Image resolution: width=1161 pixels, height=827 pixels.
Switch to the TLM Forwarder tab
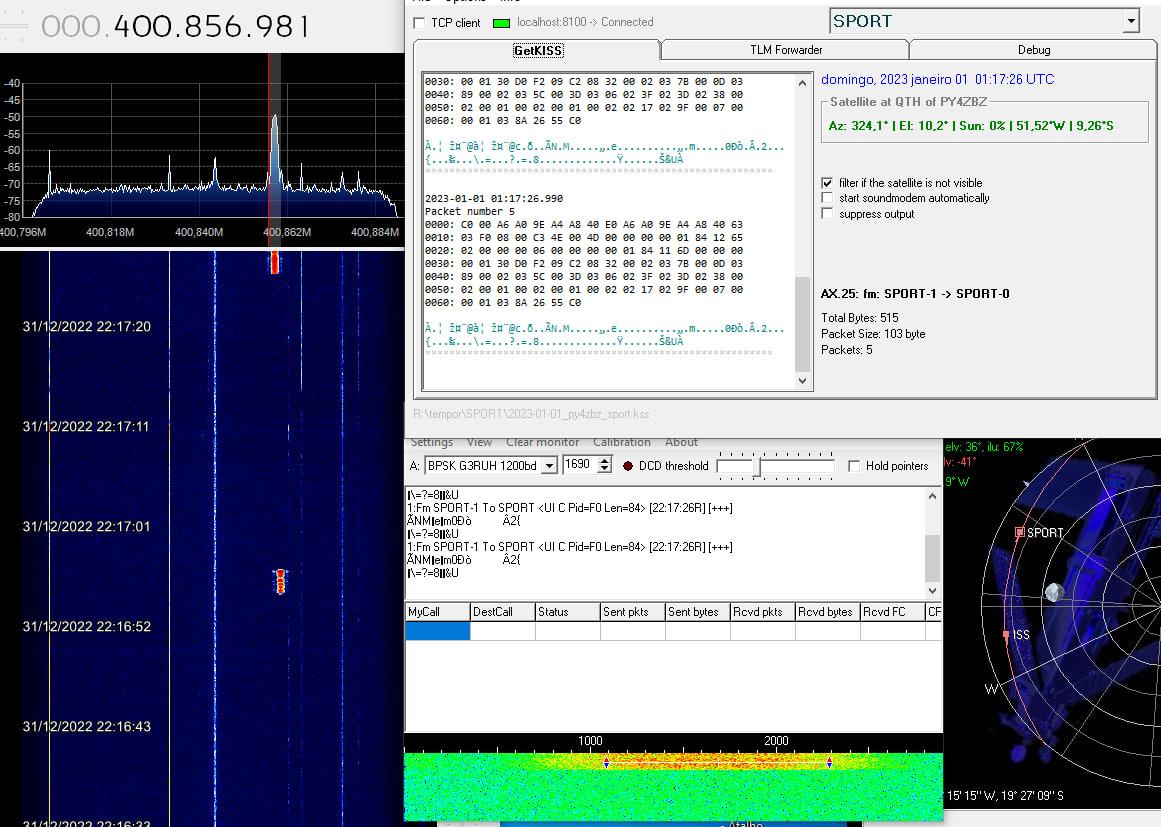(x=785, y=50)
